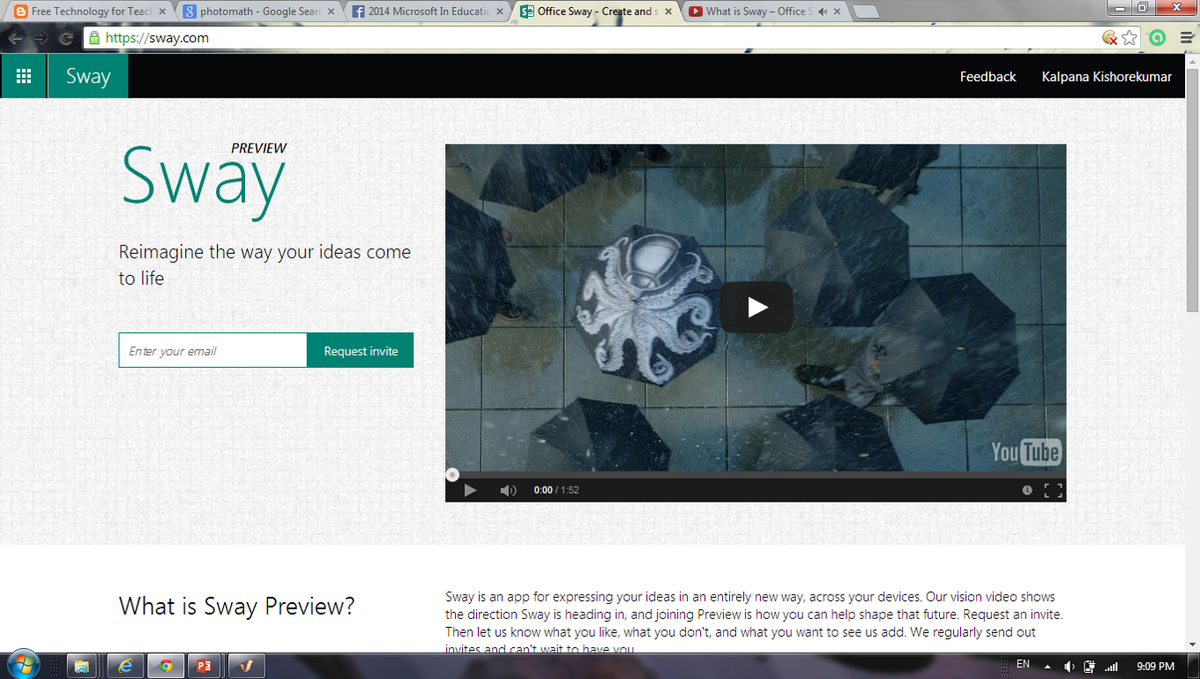Open the Chrome menu hamburger icon
This screenshot has width=1200, height=679.
(x=1185, y=38)
